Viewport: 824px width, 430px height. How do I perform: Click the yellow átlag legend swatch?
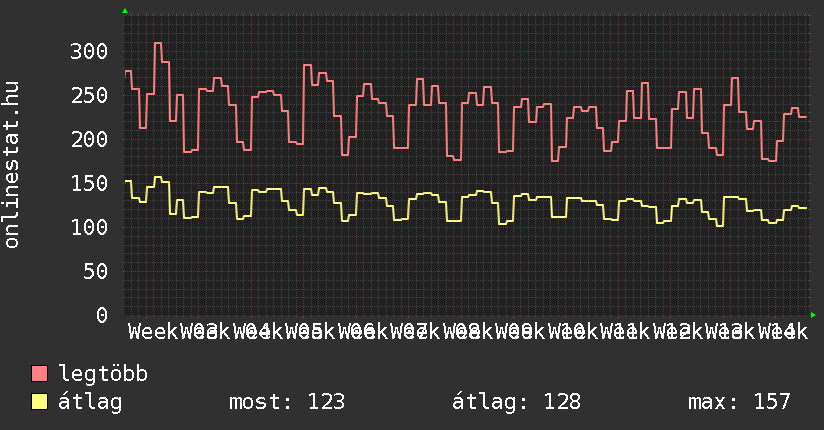pyautogui.click(x=40, y=402)
